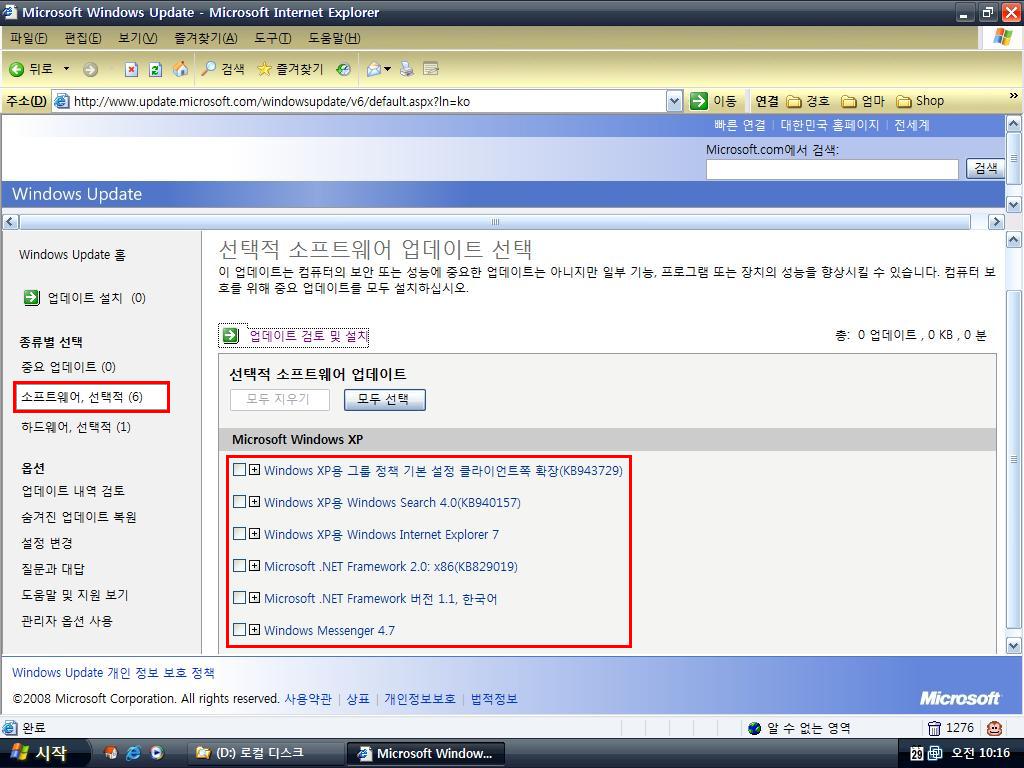Open the 경호 links folder
This screenshot has height=768, width=1024.
pos(808,101)
